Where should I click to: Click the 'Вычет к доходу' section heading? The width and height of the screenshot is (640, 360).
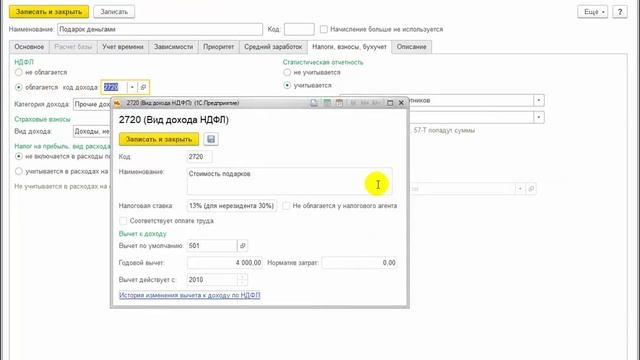pos(142,234)
